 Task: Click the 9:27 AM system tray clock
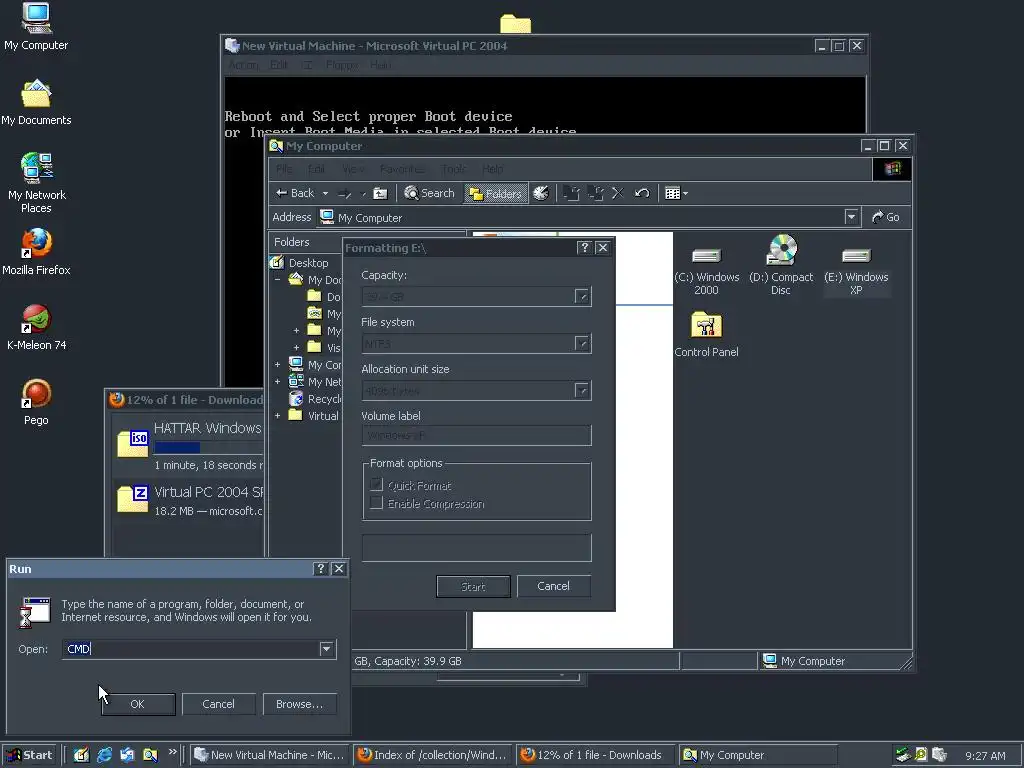click(x=985, y=756)
